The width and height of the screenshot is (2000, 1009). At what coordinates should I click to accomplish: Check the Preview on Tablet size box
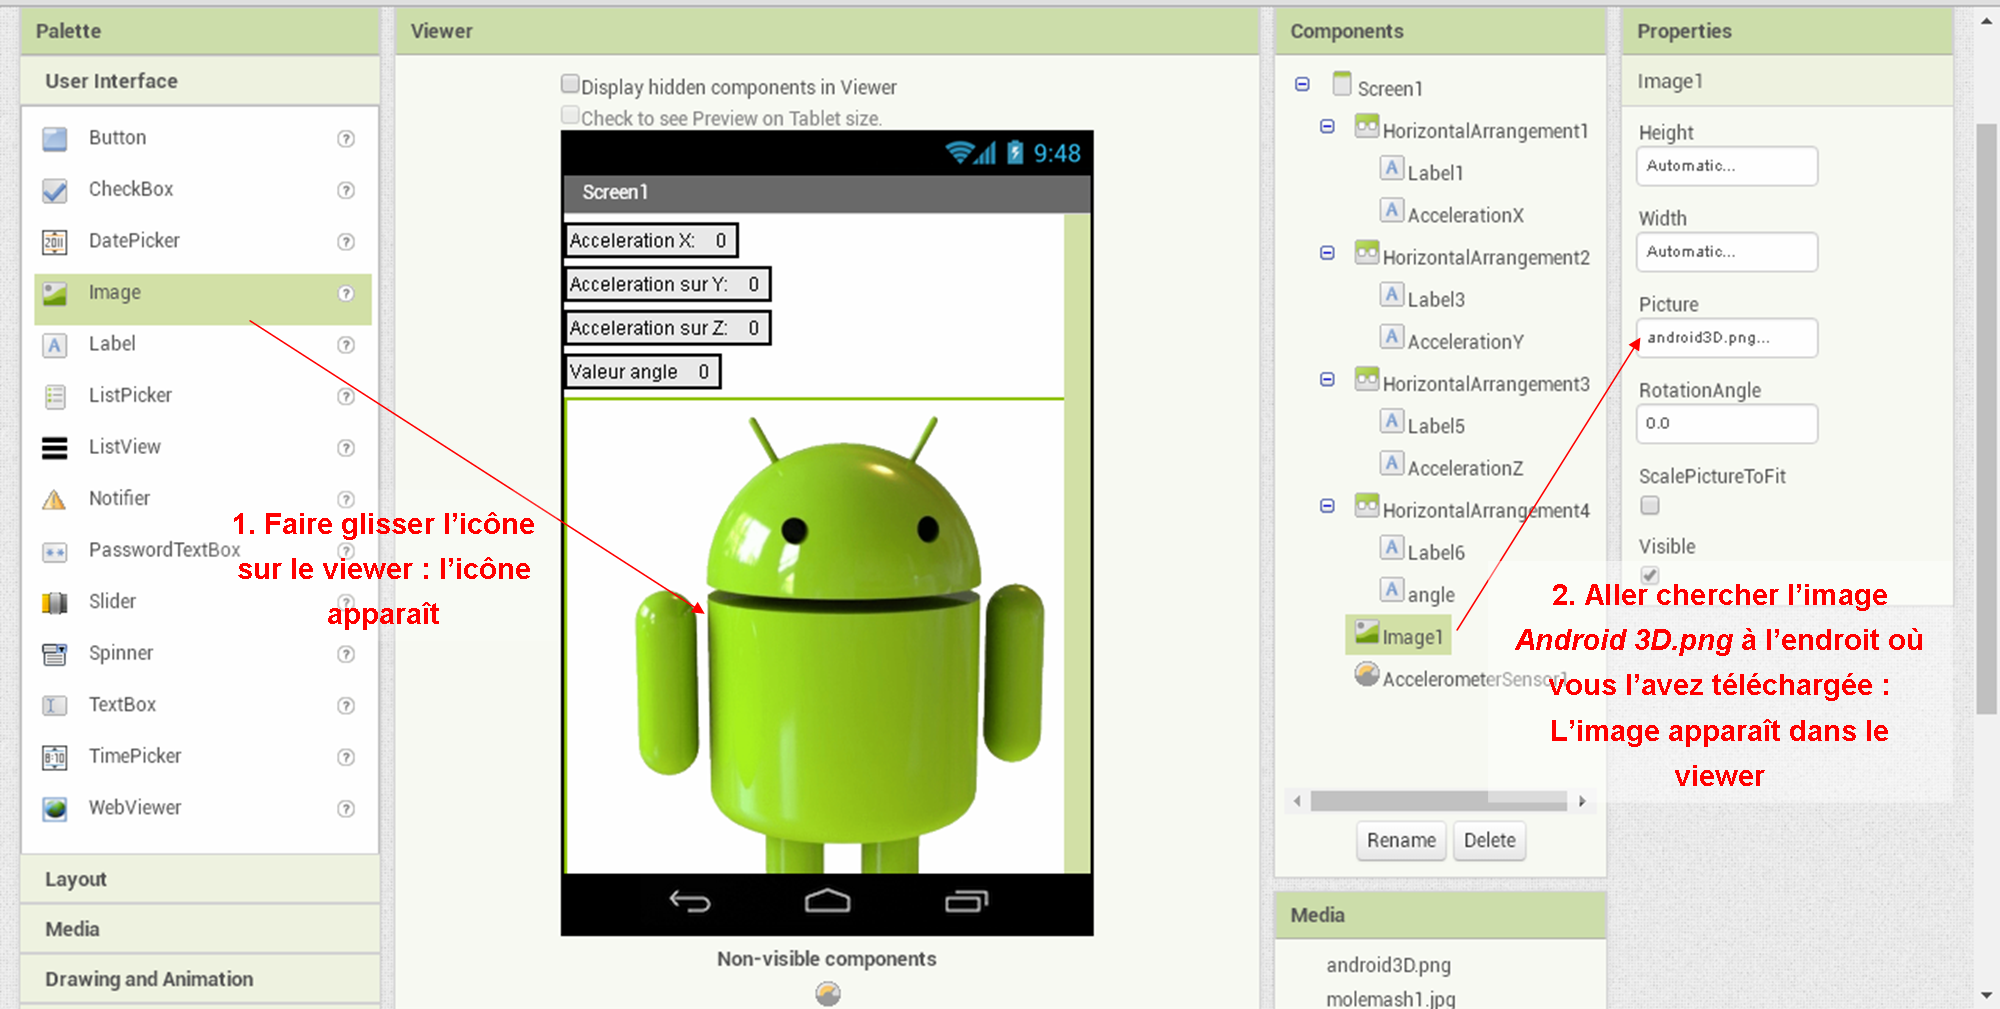[570, 115]
